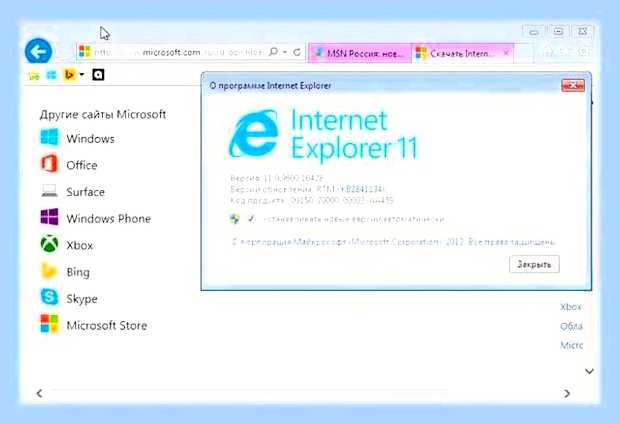This screenshot has width=620, height=424.
Task: Click the 'Internet Explorer 11' logo text
Action: click(354, 134)
